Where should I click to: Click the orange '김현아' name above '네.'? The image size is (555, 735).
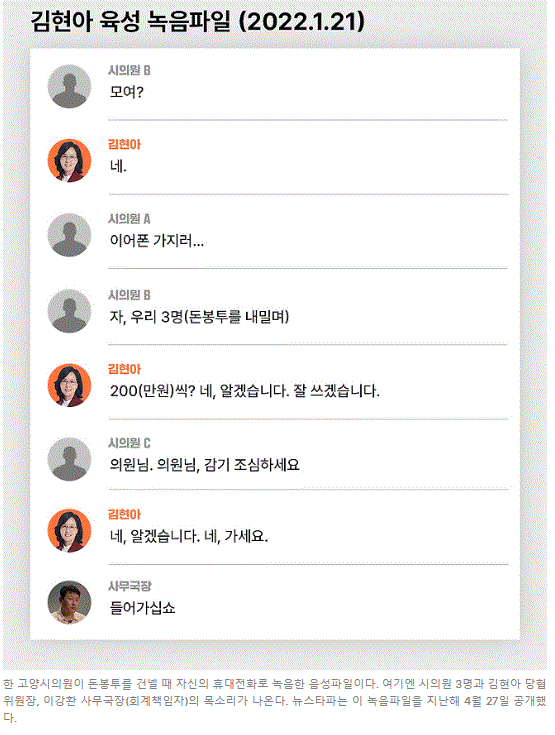(124, 144)
